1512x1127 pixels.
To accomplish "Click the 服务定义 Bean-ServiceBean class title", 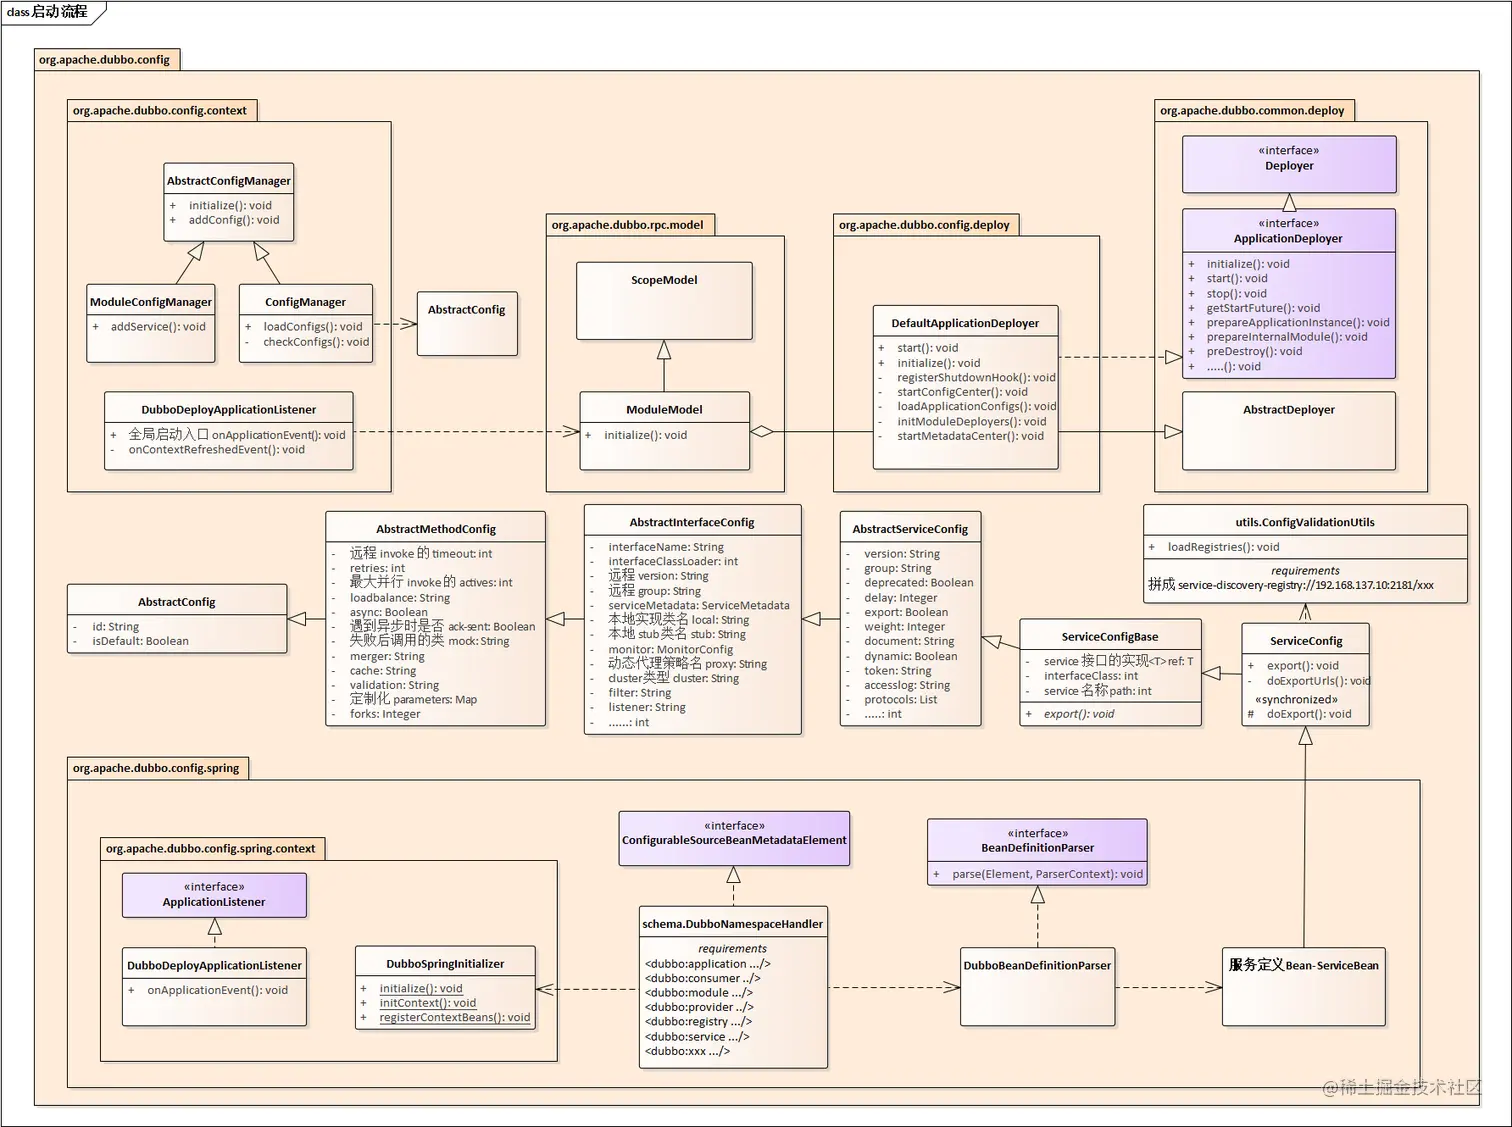I will (x=1304, y=965).
